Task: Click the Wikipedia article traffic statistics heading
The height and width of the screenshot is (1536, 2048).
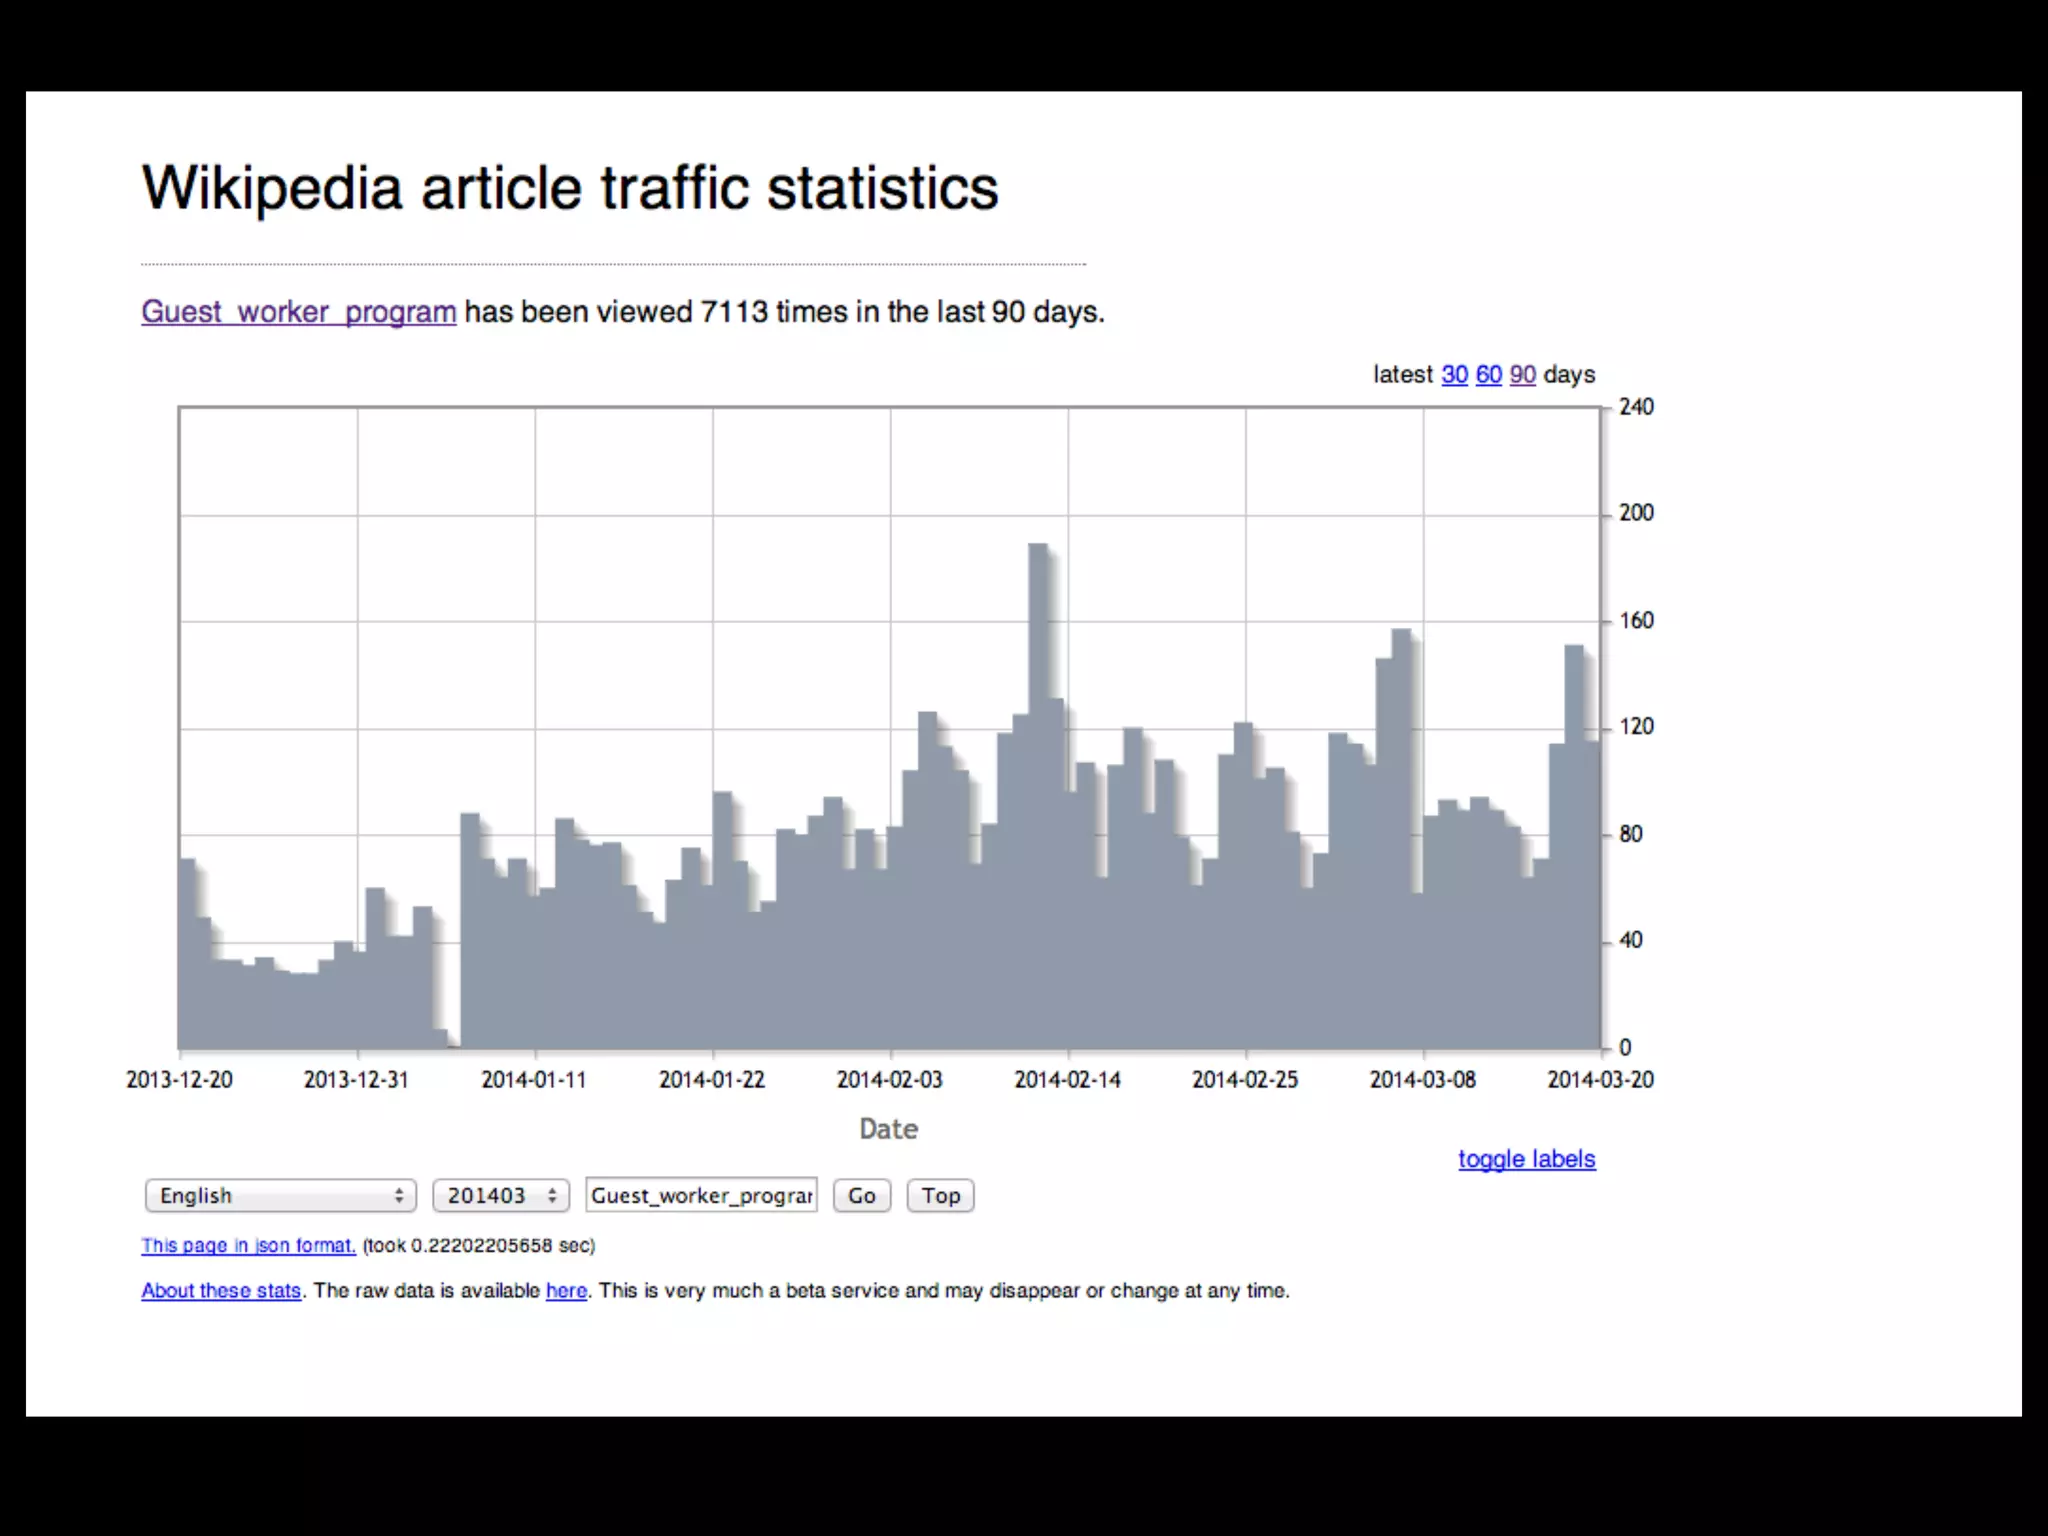Action: pos(570,188)
